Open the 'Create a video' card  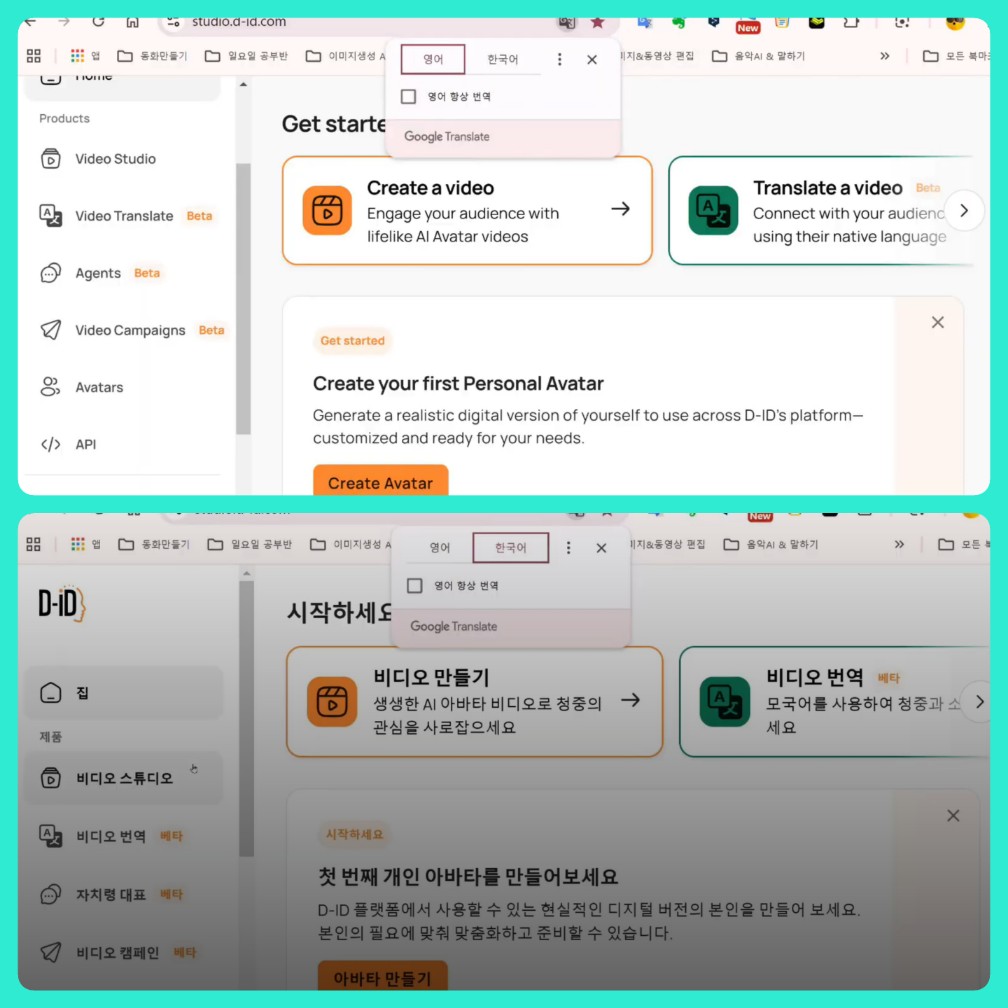[467, 211]
